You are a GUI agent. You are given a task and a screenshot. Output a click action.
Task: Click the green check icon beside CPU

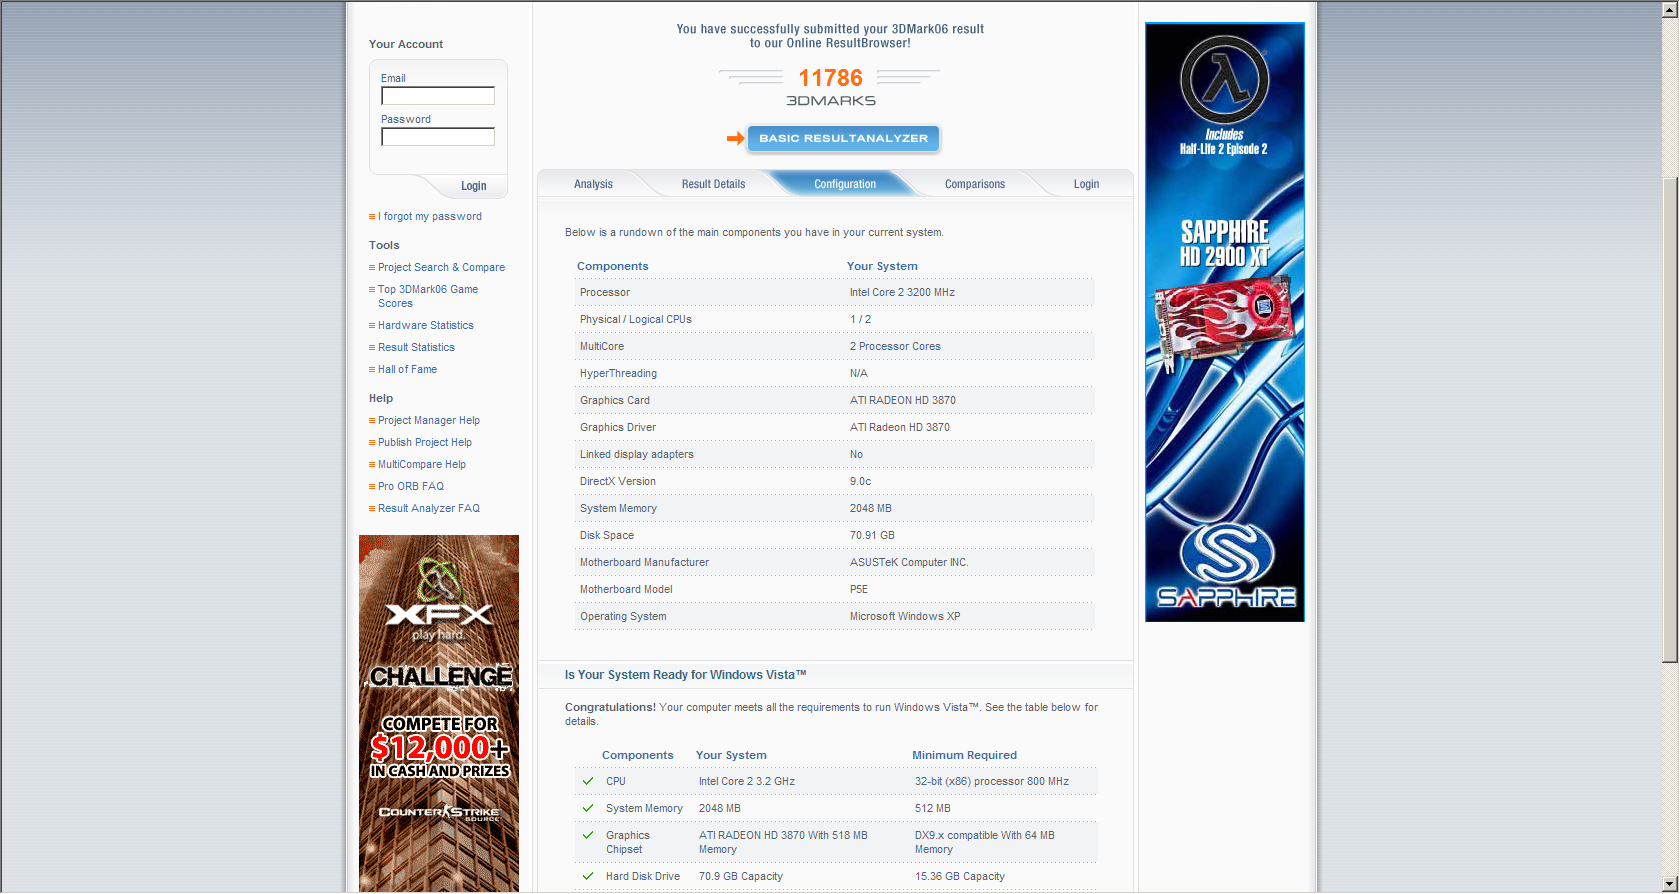[588, 781]
